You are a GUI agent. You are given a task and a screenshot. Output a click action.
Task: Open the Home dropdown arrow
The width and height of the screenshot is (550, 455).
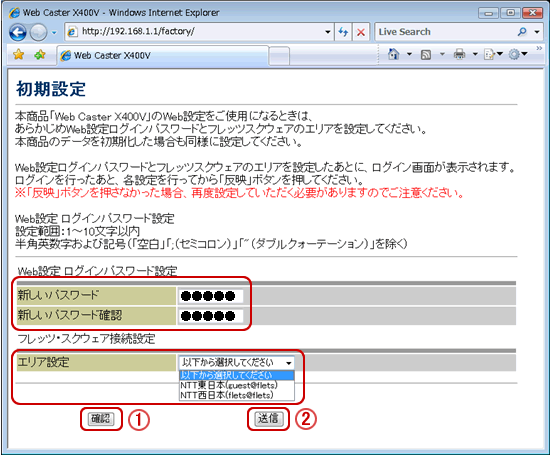pyautogui.click(x=409, y=54)
